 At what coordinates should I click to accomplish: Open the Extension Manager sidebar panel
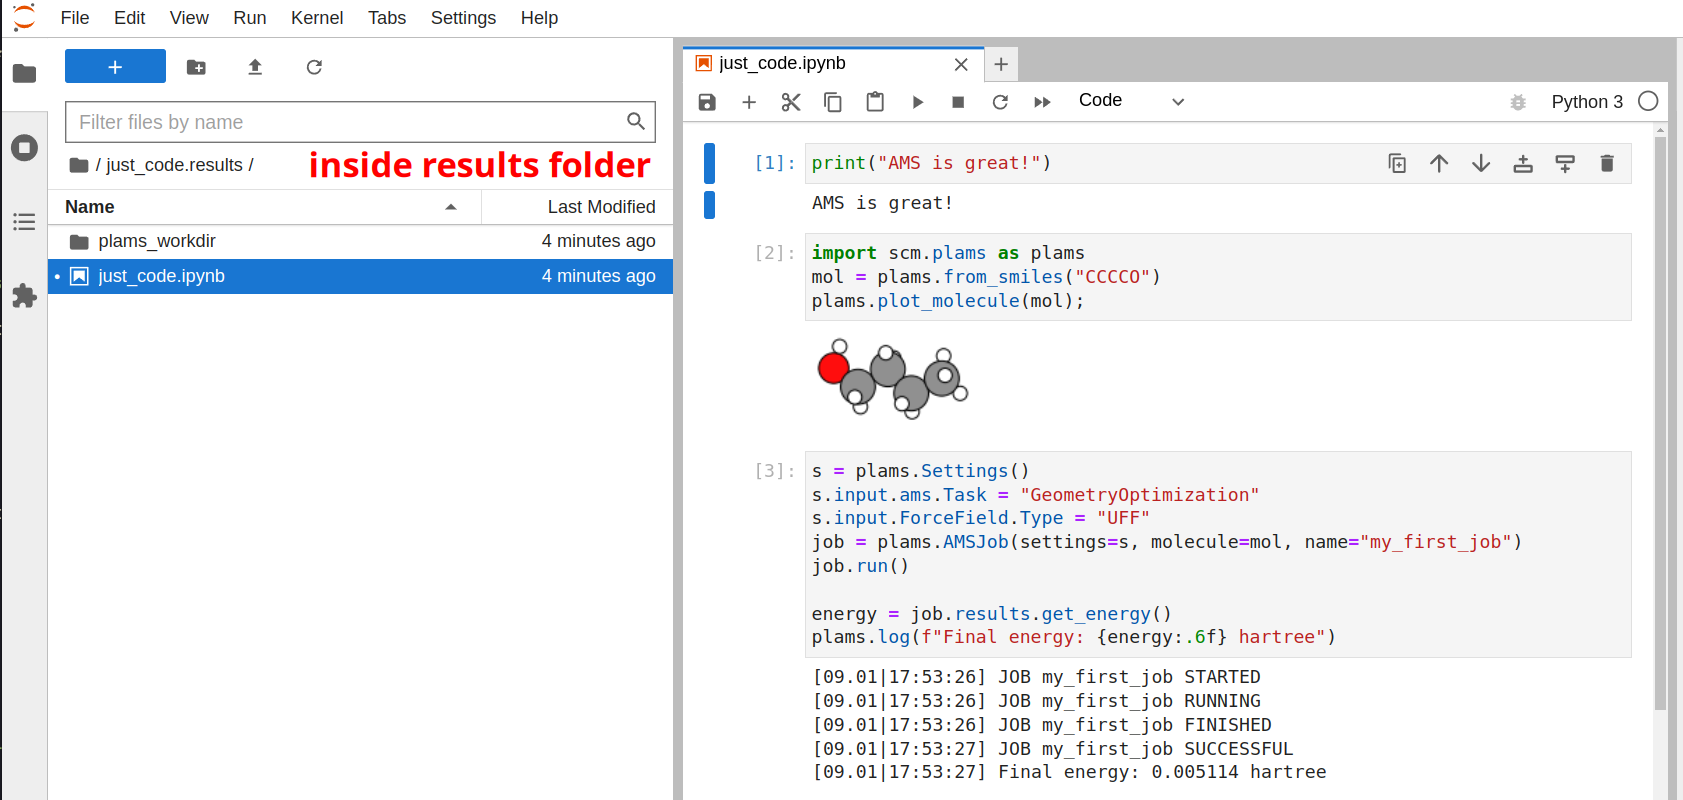[x=24, y=296]
